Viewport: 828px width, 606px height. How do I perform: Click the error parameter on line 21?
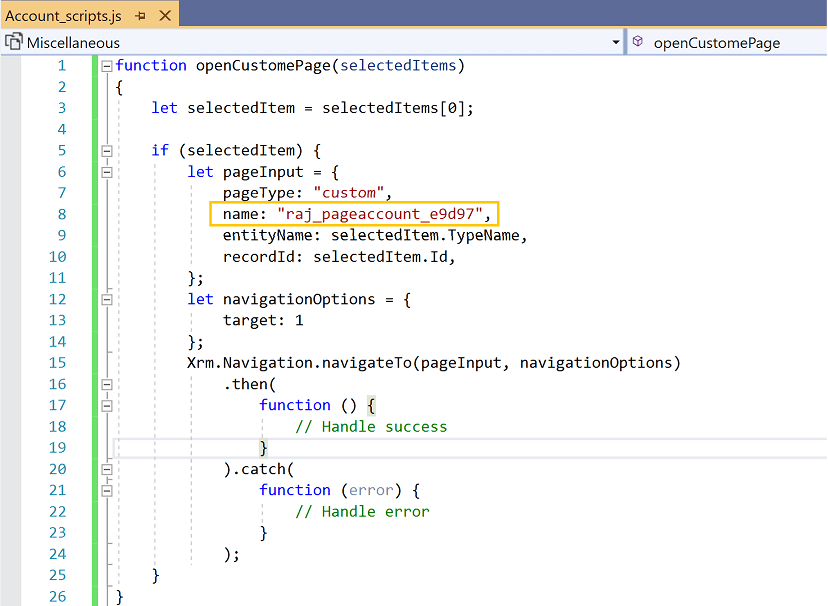coord(371,490)
